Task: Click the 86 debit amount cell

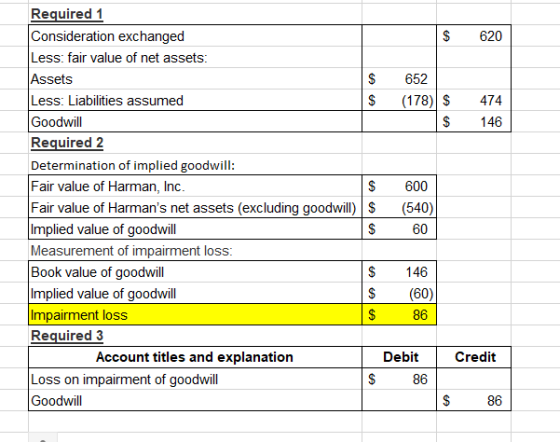Action: (x=399, y=379)
